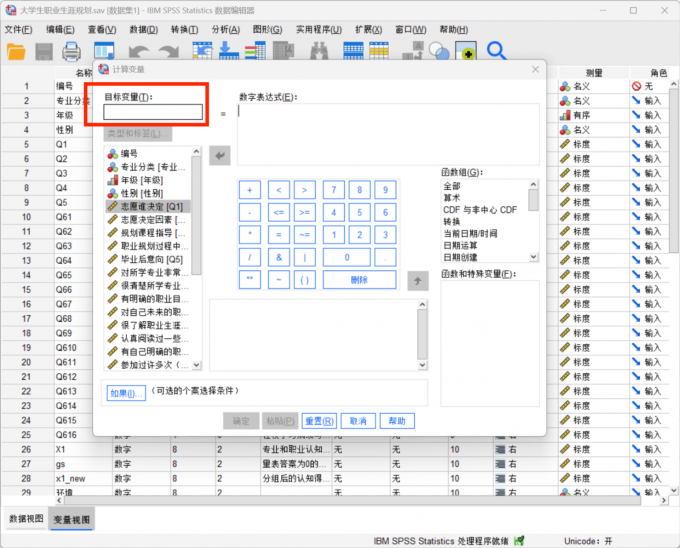Image resolution: width=680 pixels, height=548 pixels.
Task: Click the Show all variables icon
Action: 466,51
